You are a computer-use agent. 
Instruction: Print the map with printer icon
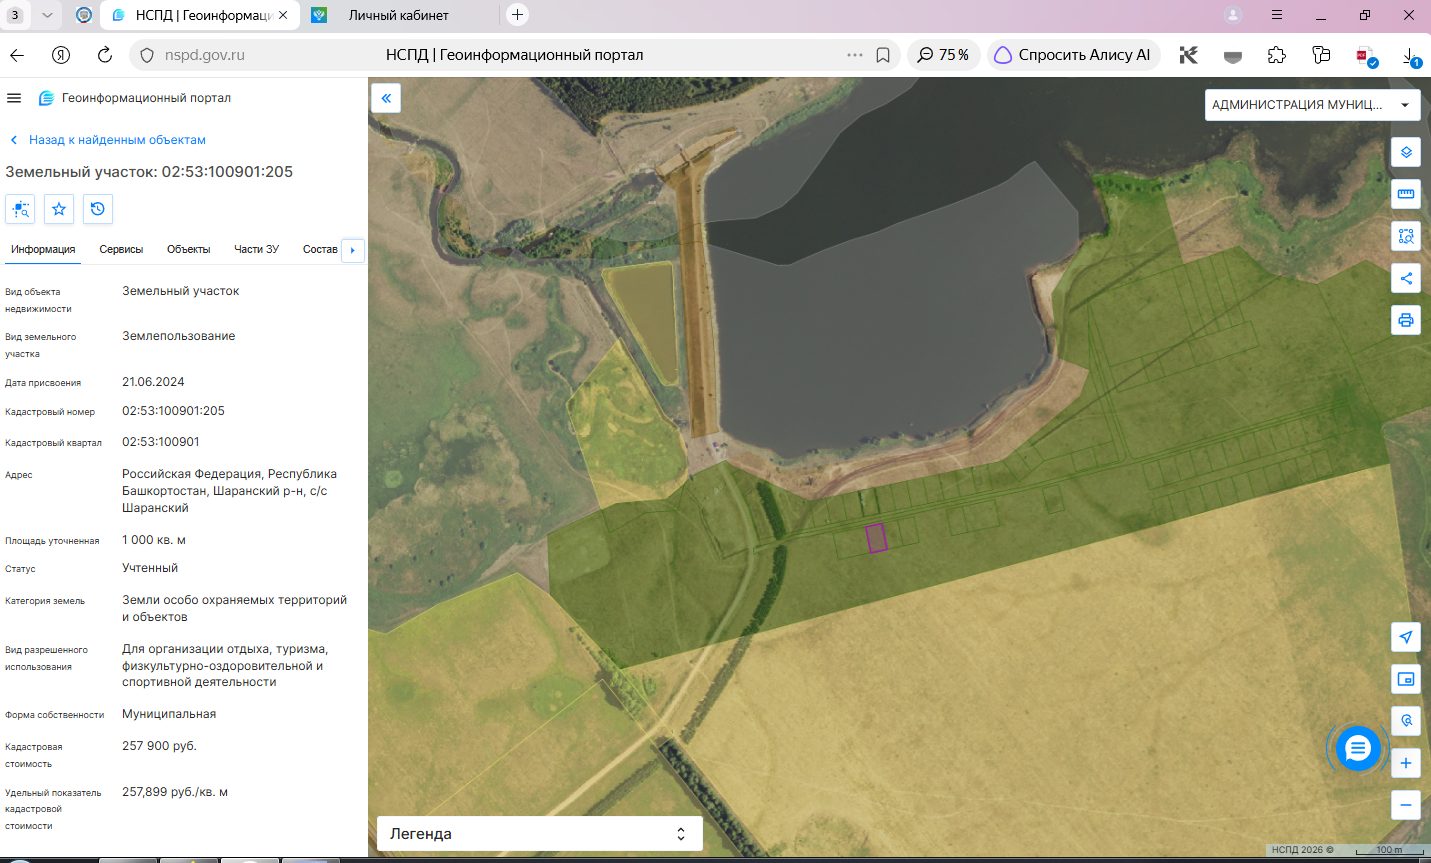click(1406, 320)
